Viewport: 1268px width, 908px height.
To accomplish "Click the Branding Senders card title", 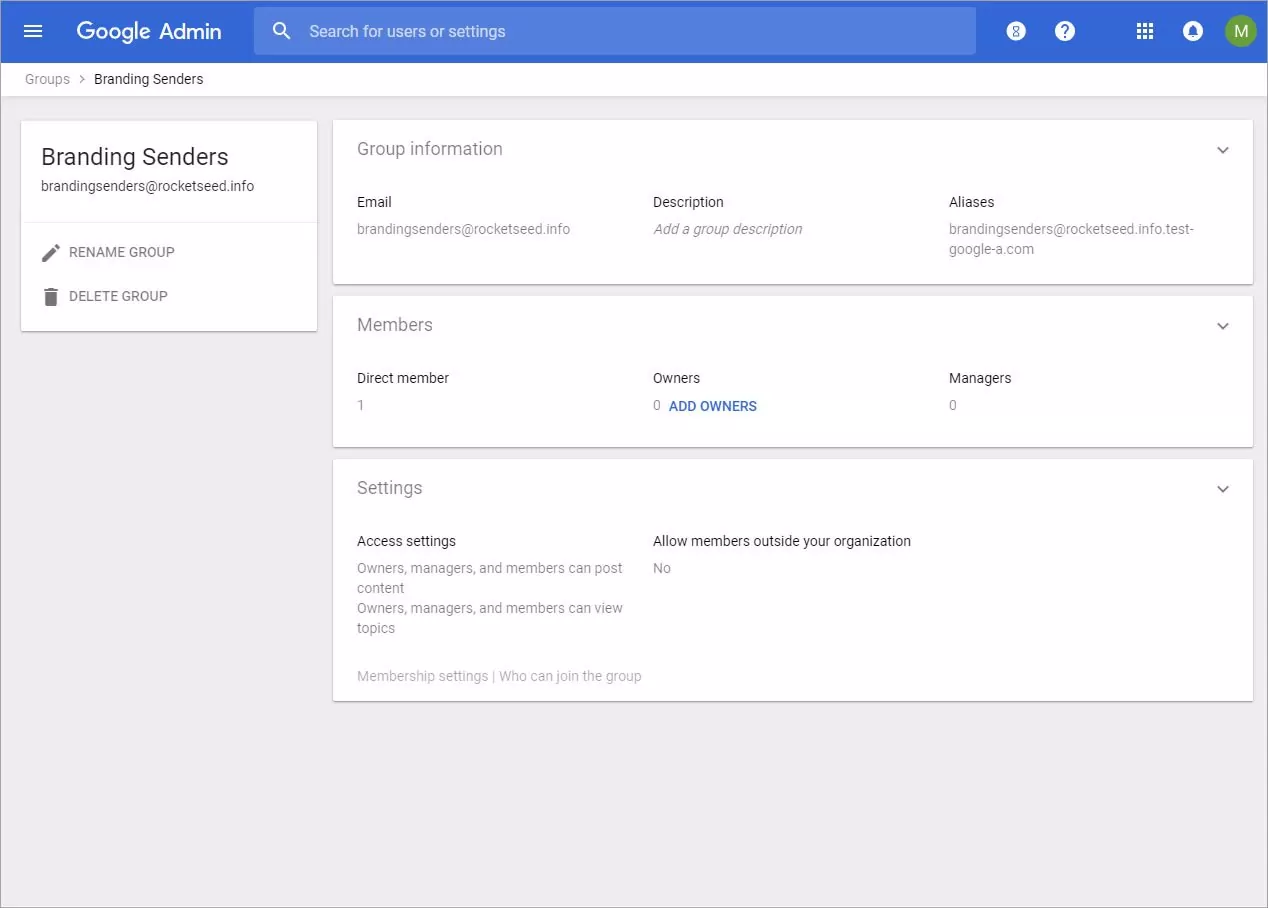I will (x=135, y=157).
